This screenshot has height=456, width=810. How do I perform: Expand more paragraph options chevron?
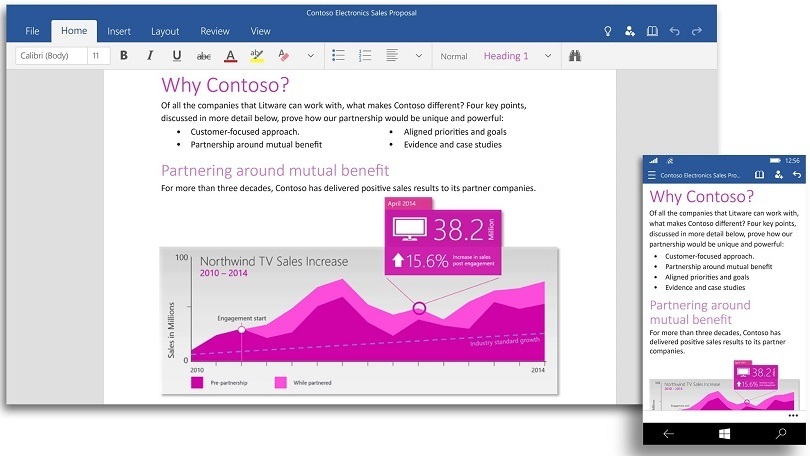pos(418,56)
